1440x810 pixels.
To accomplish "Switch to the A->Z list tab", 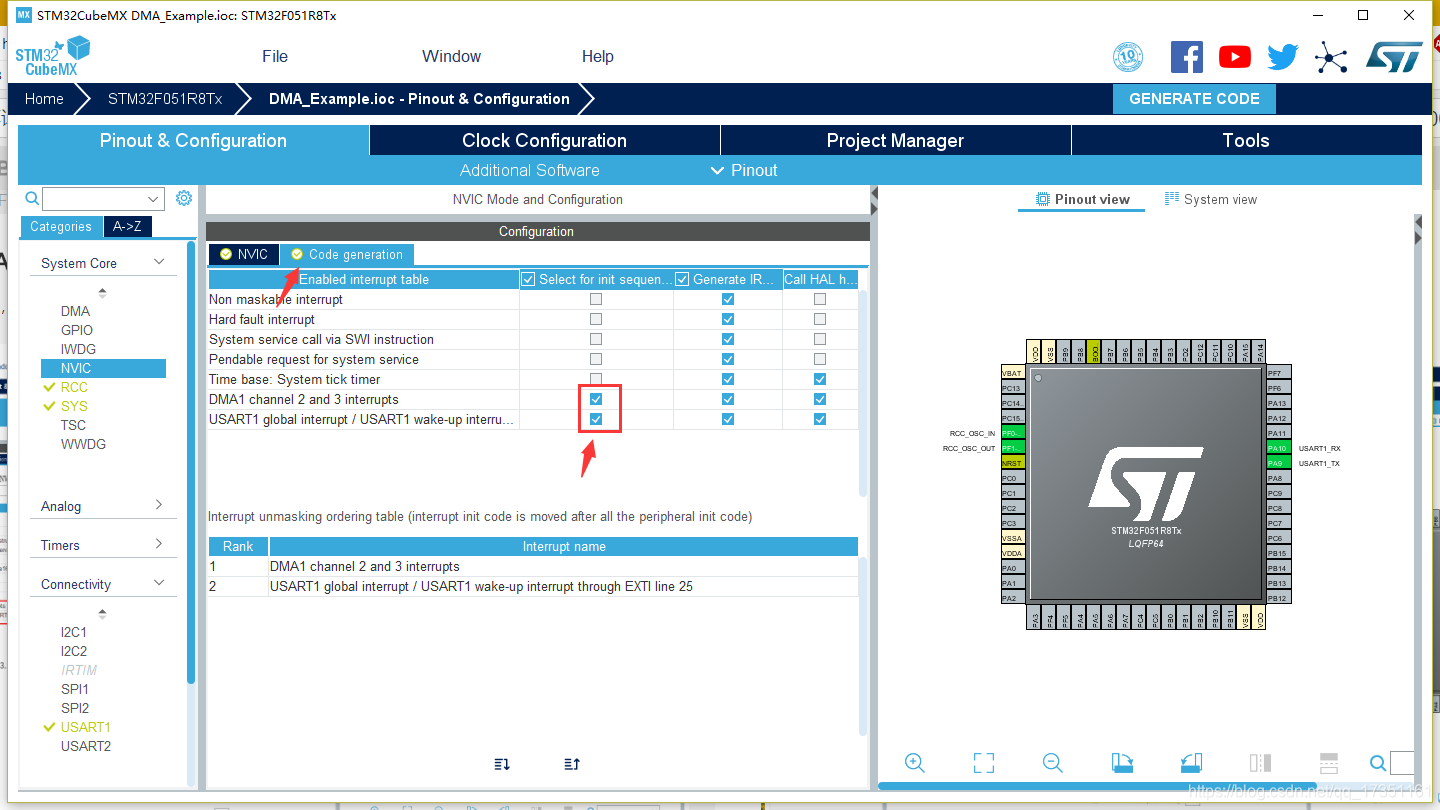I will (127, 226).
